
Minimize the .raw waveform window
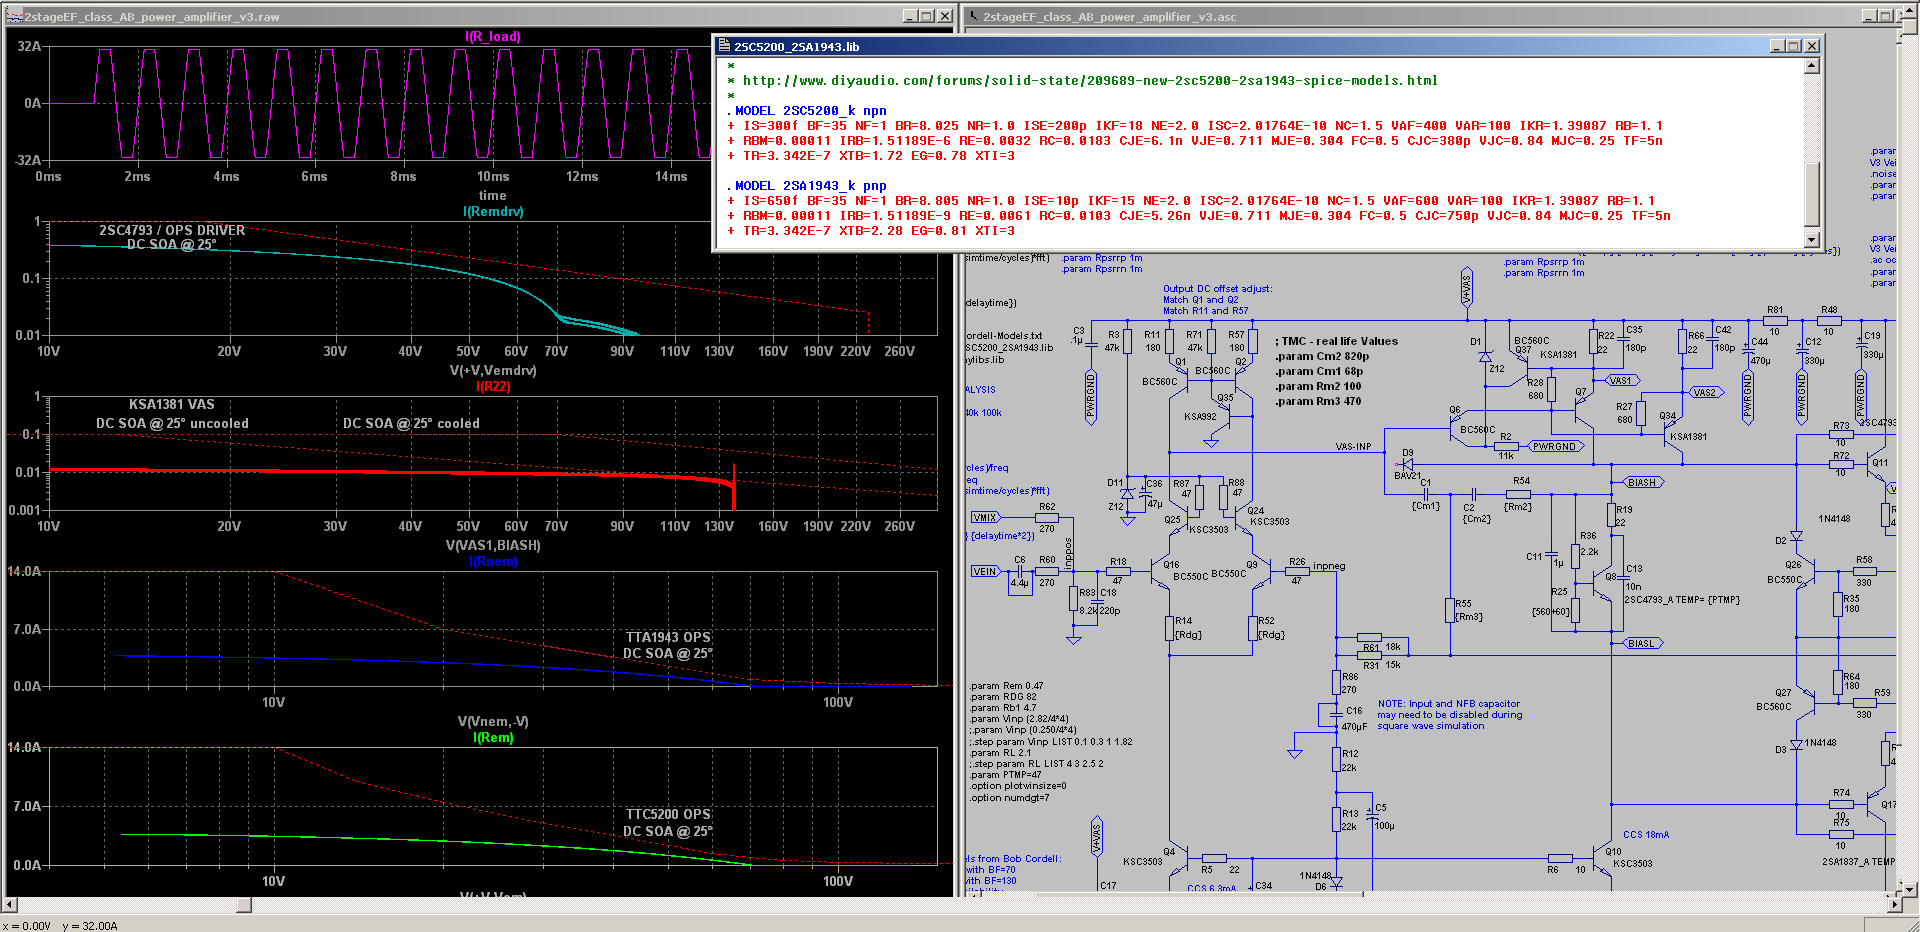pyautogui.click(x=909, y=16)
